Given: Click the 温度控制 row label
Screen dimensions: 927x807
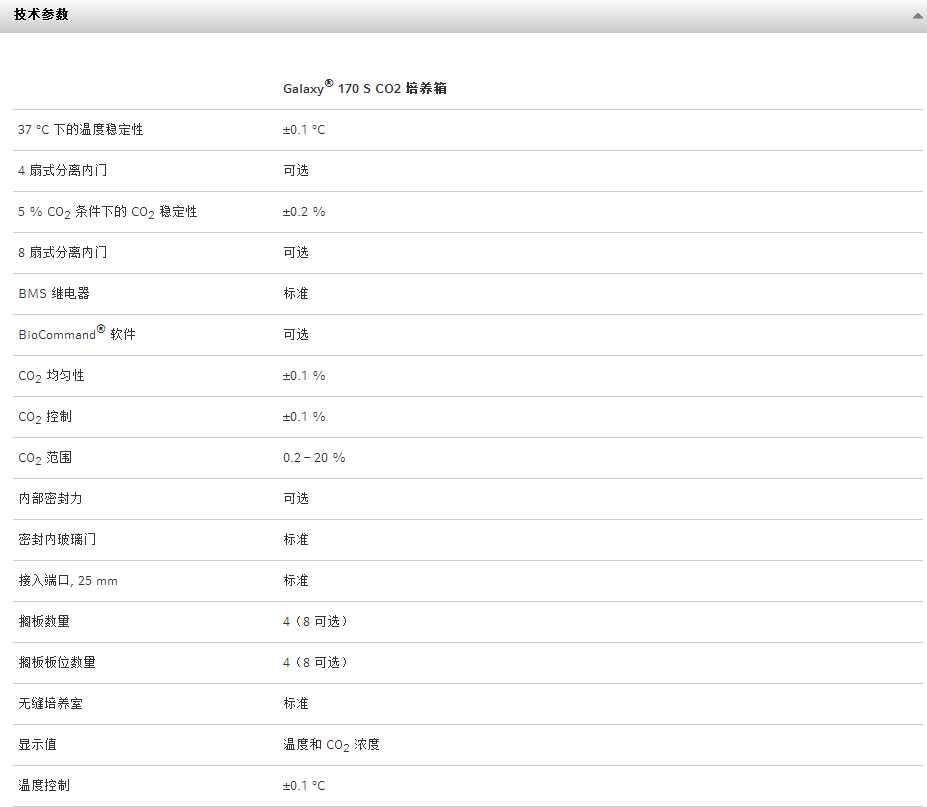Looking at the screenshot, I should pyautogui.click(x=44, y=786).
